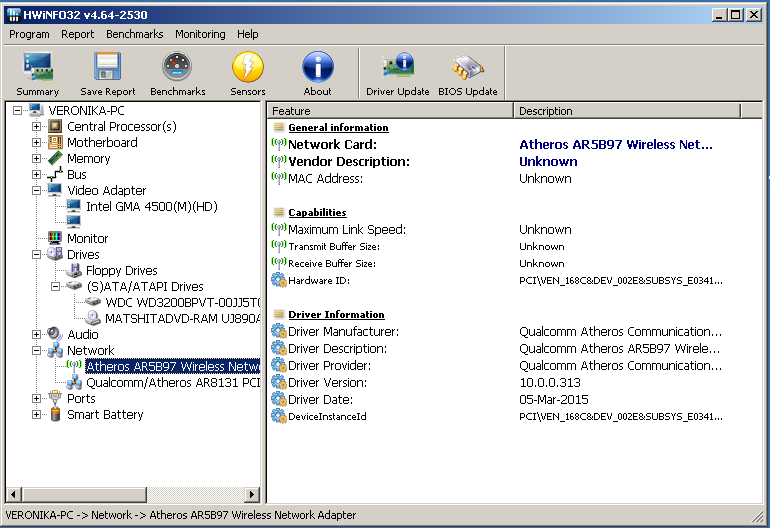Click the About info icon

click(318, 67)
